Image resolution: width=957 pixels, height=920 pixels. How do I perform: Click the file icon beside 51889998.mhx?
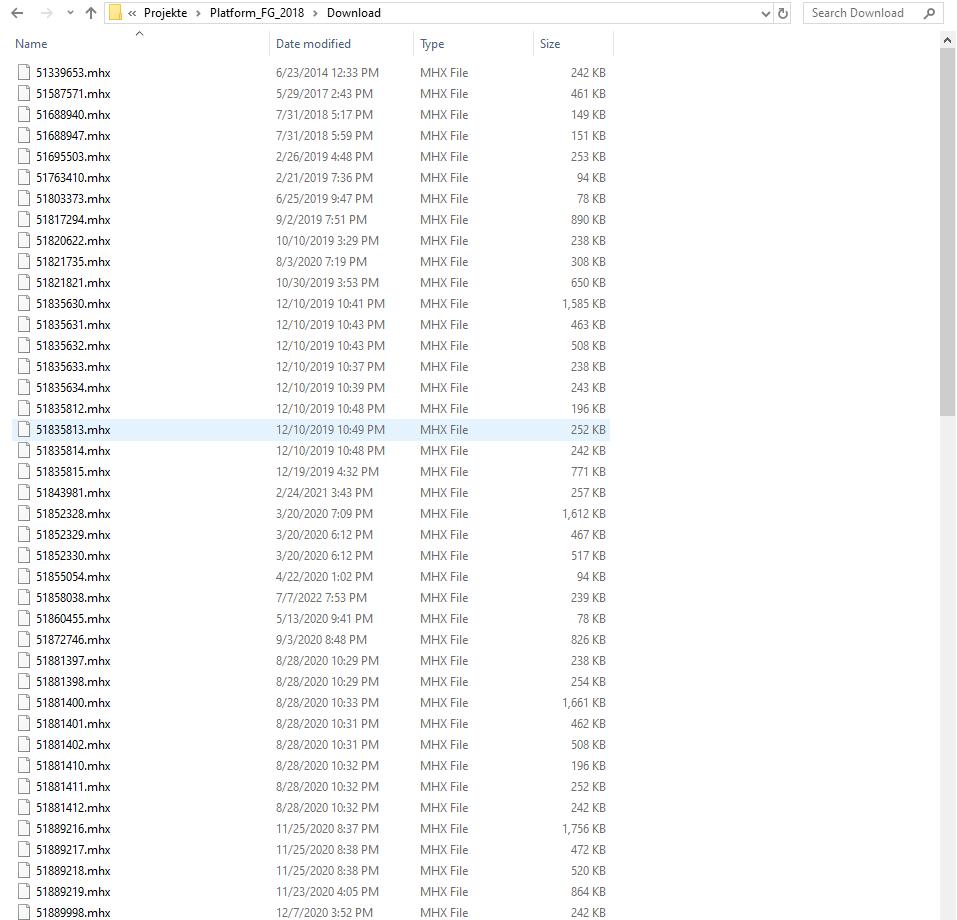(22, 912)
